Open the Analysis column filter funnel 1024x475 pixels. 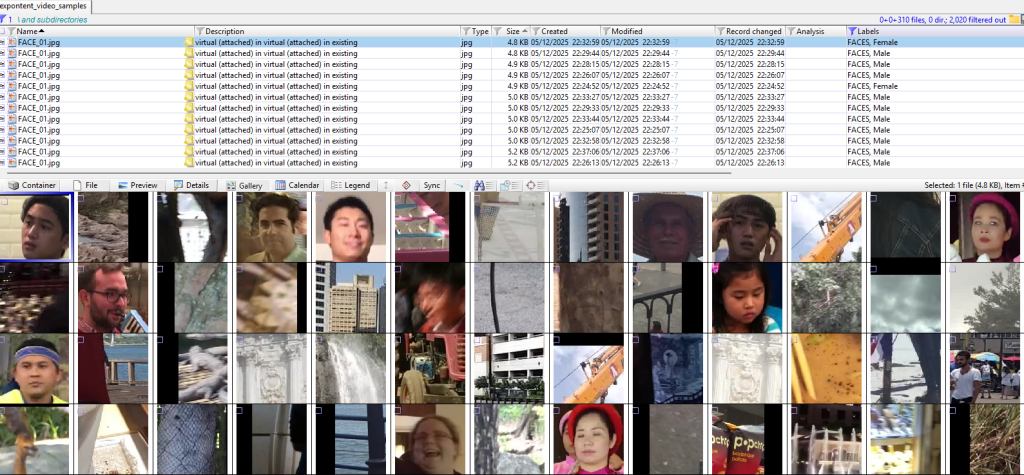[x=791, y=31]
